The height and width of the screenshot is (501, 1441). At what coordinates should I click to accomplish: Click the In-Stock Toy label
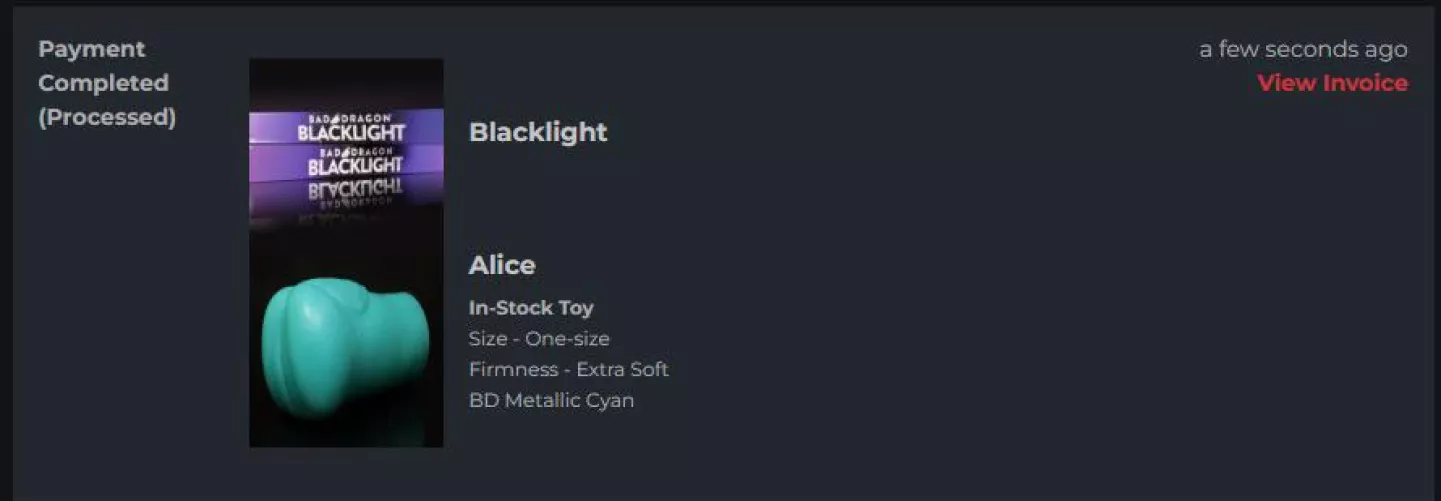(531, 308)
